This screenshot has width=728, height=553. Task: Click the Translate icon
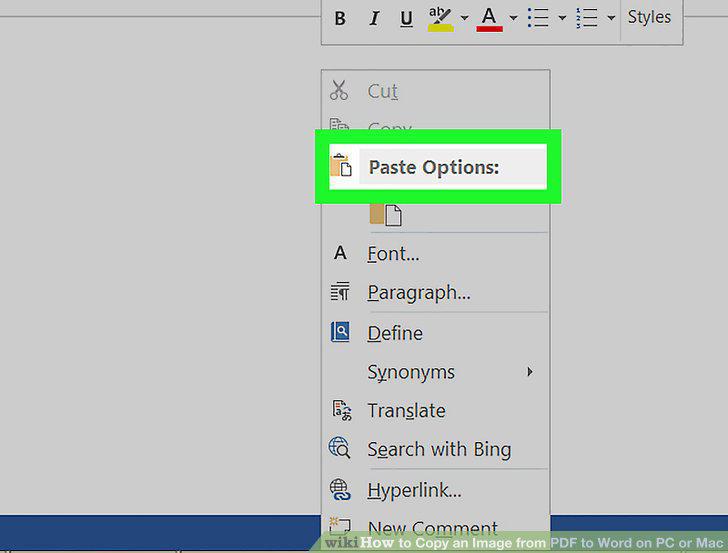click(x=342, y=410)
